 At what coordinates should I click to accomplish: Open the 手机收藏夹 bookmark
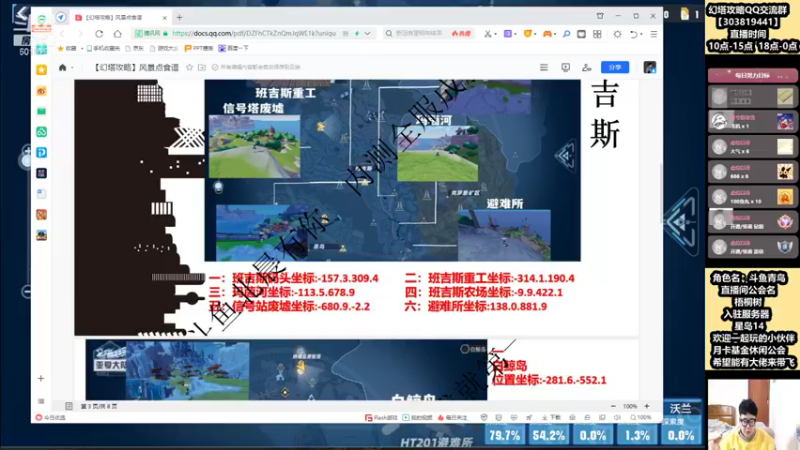point(103,48)
